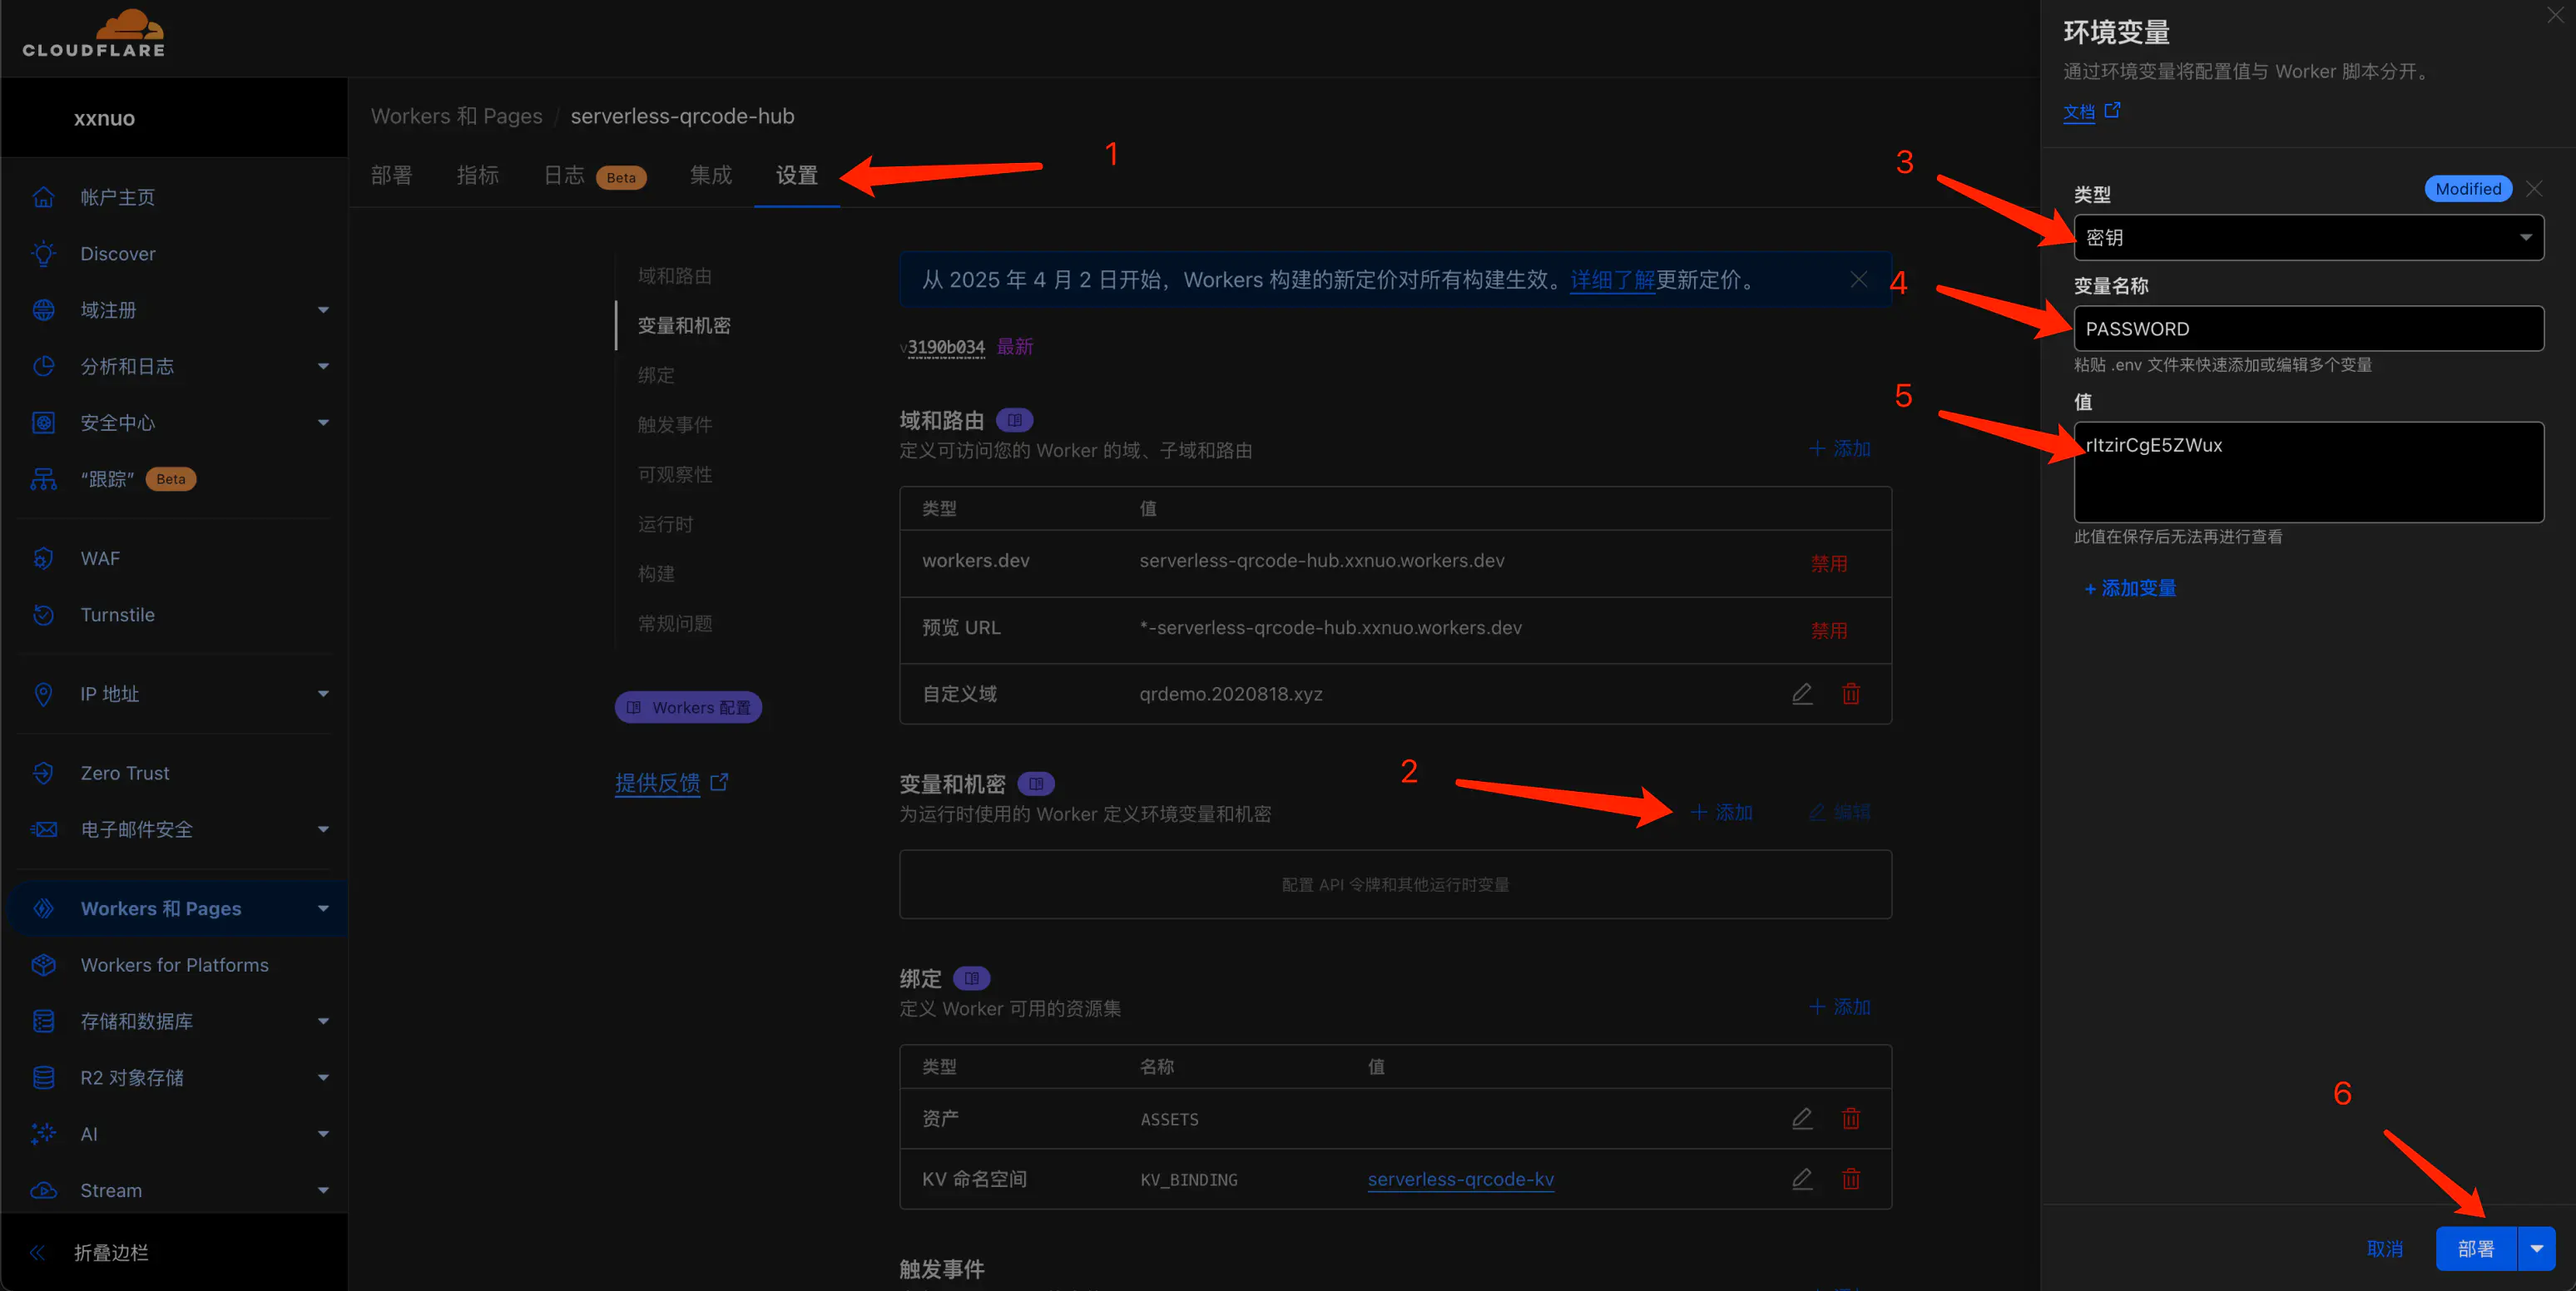The height and width of the screenshot is (1291, 2576).
Task: Open the serverless-qrcode-kv link
Action: (x=1461, y=1179)
